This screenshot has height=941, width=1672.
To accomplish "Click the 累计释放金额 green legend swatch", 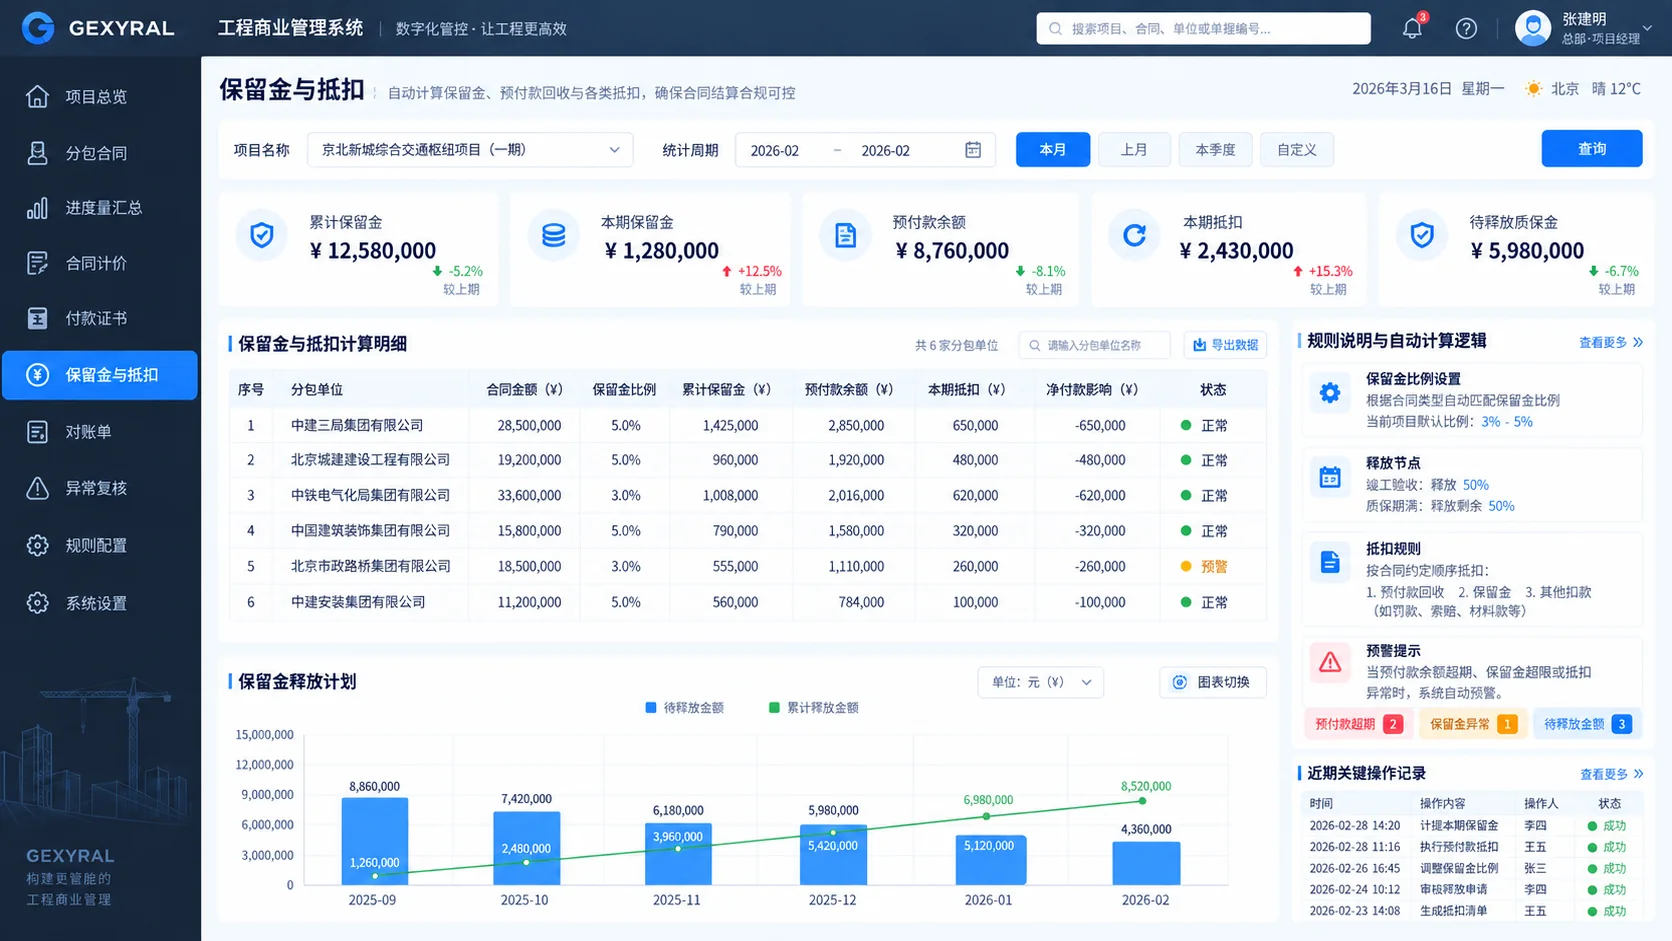I will [774, 708].
